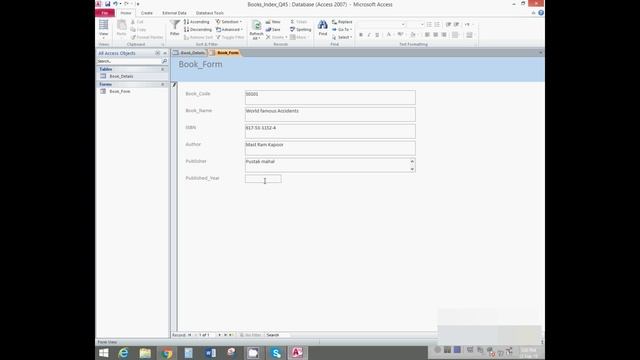Open Book_Details table in navigation pane
This screenshot has width=640, height=360.
tap(121, 76)
